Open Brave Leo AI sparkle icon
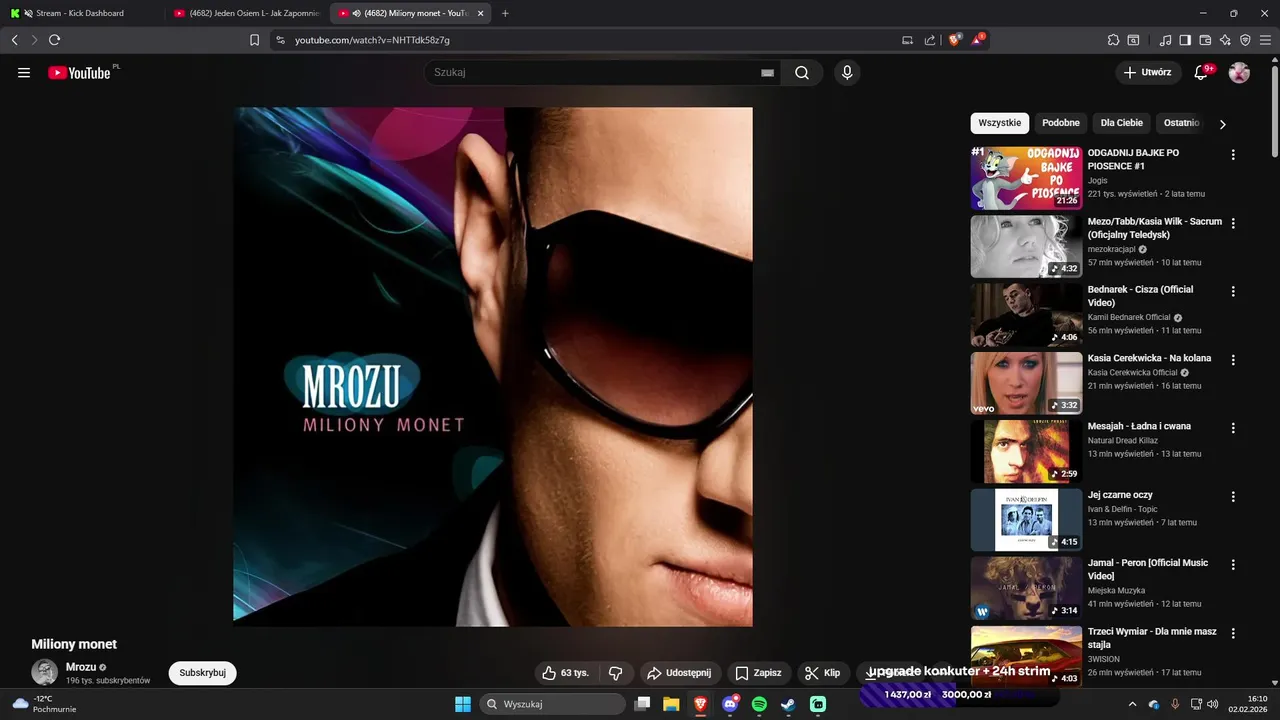Screen dimensions: 1280x720 pos(1225,40)
